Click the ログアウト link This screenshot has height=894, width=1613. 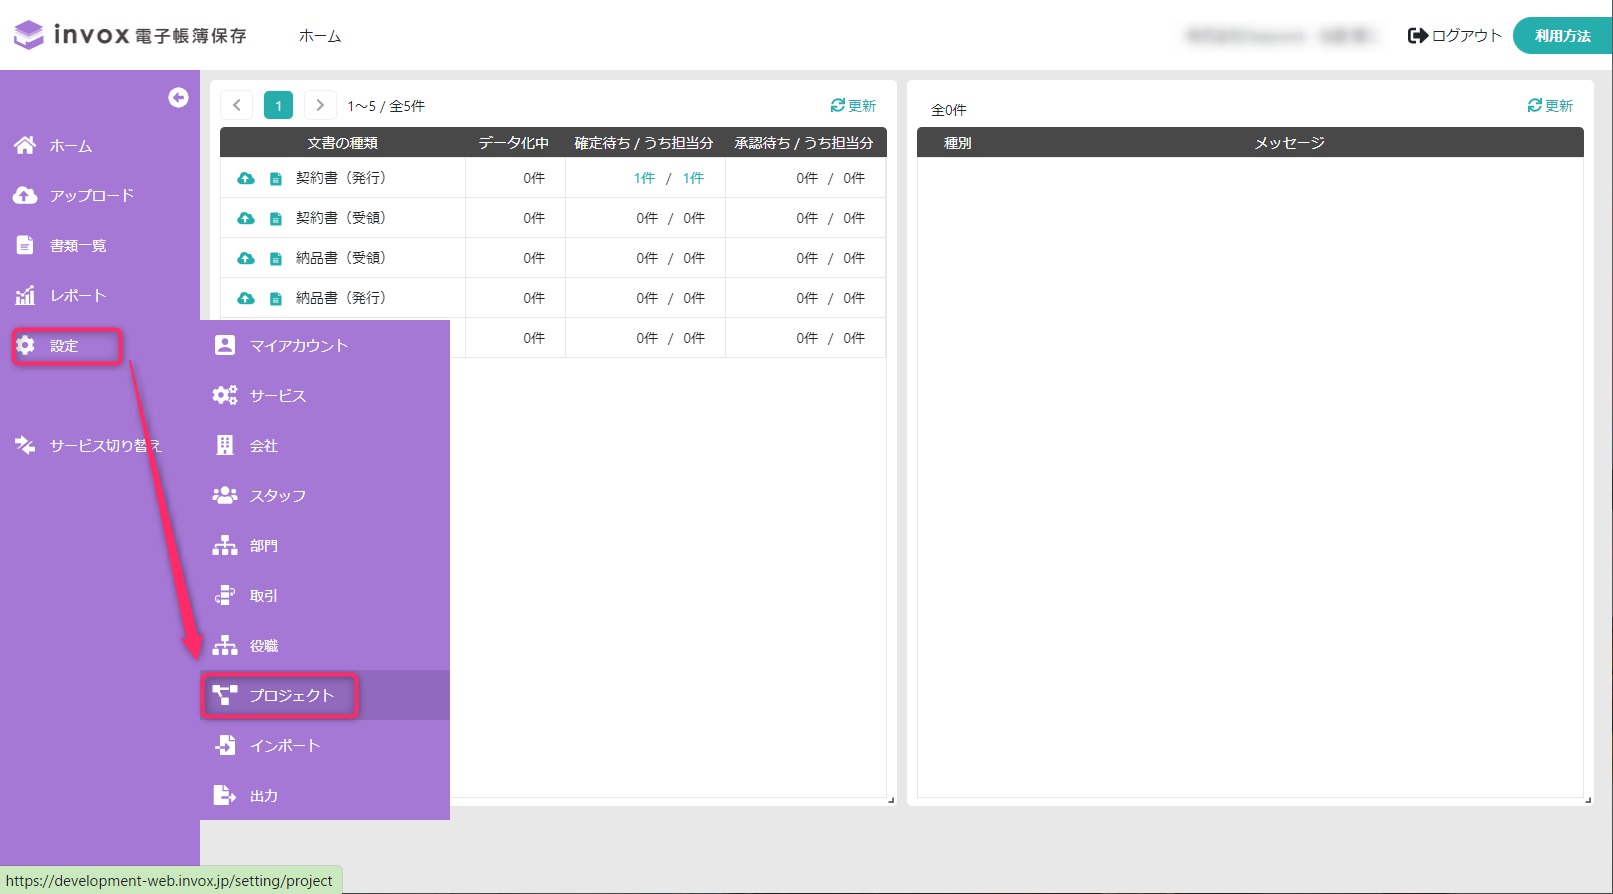point(1455,36)
